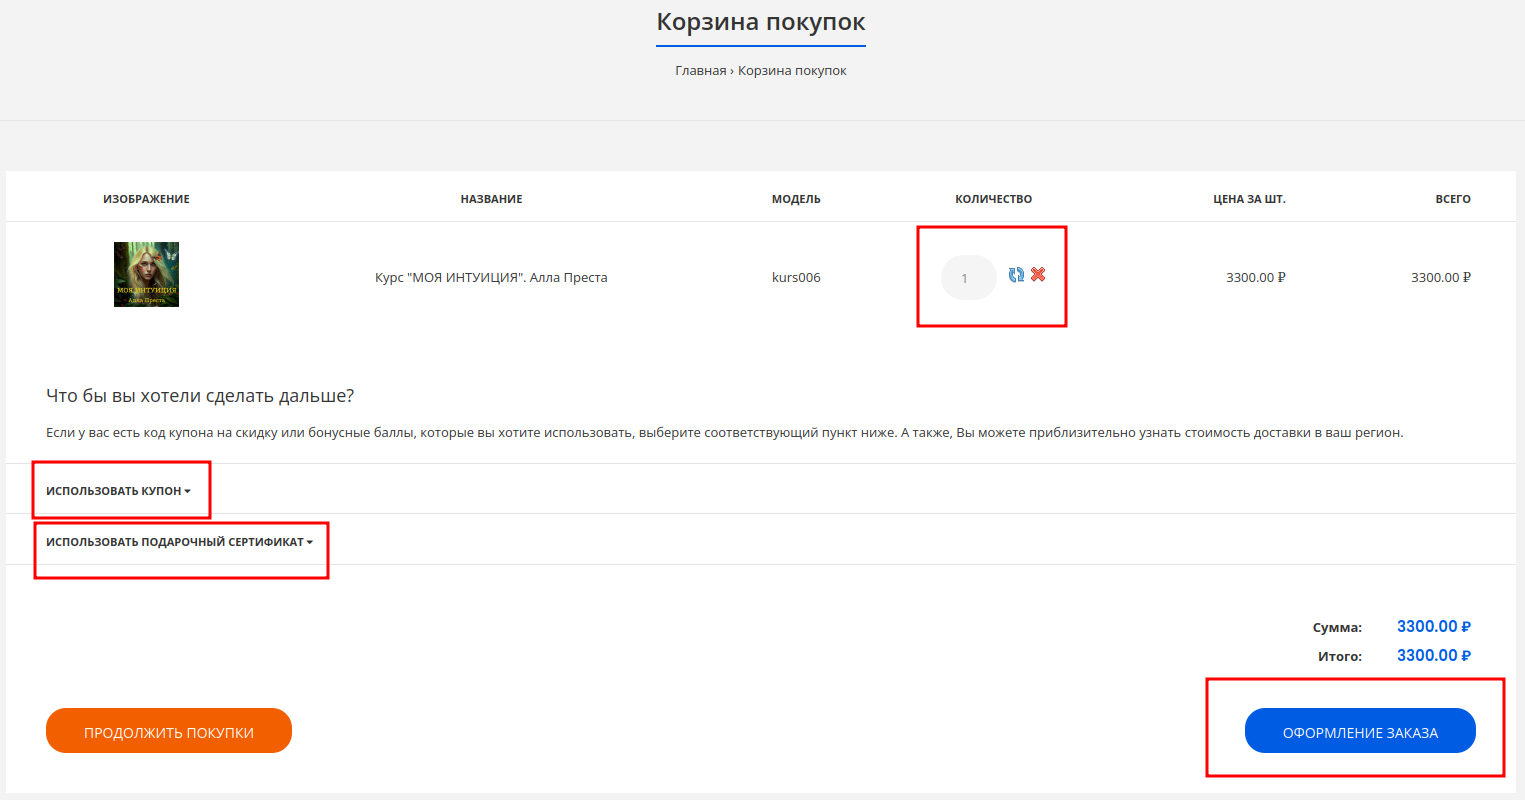This screenshot has width=1525, height=800.
Task: Click Корзина покупок breadcrumb link
Action: (x=792, y=71)
